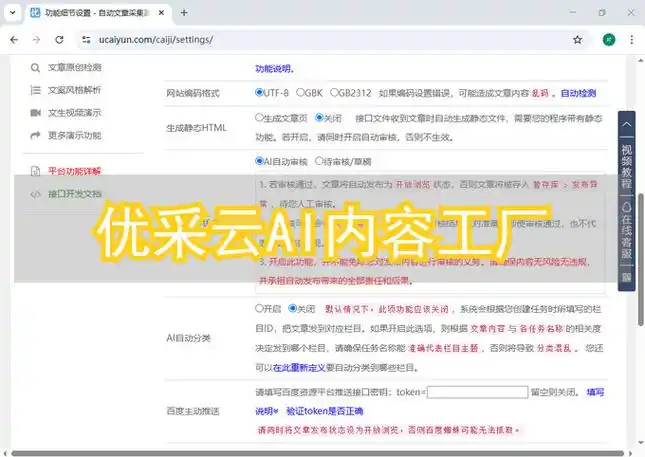Click the 生成静态HTML label
Viewport: 645px width, 457px height.
pyautogui.click(x=197, y=128)
